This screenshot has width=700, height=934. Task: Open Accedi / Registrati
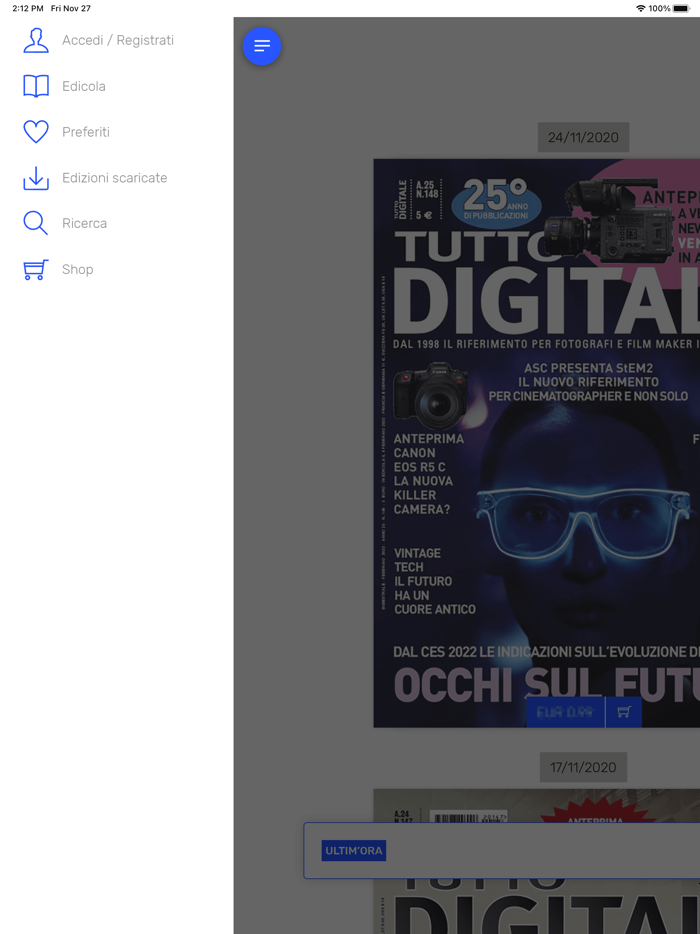point(118,41)
